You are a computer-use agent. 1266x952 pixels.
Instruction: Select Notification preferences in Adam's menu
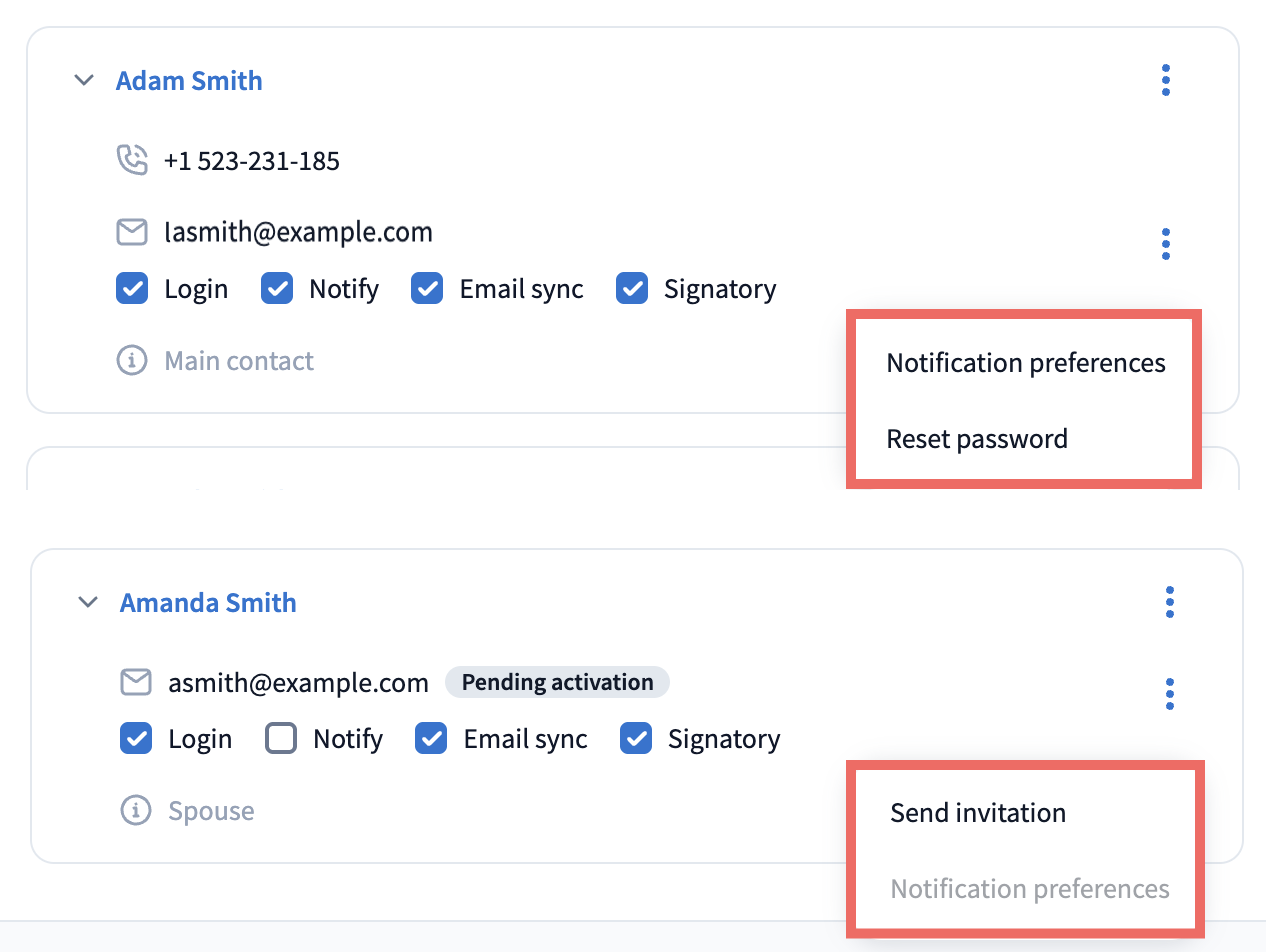point(1025,362)
